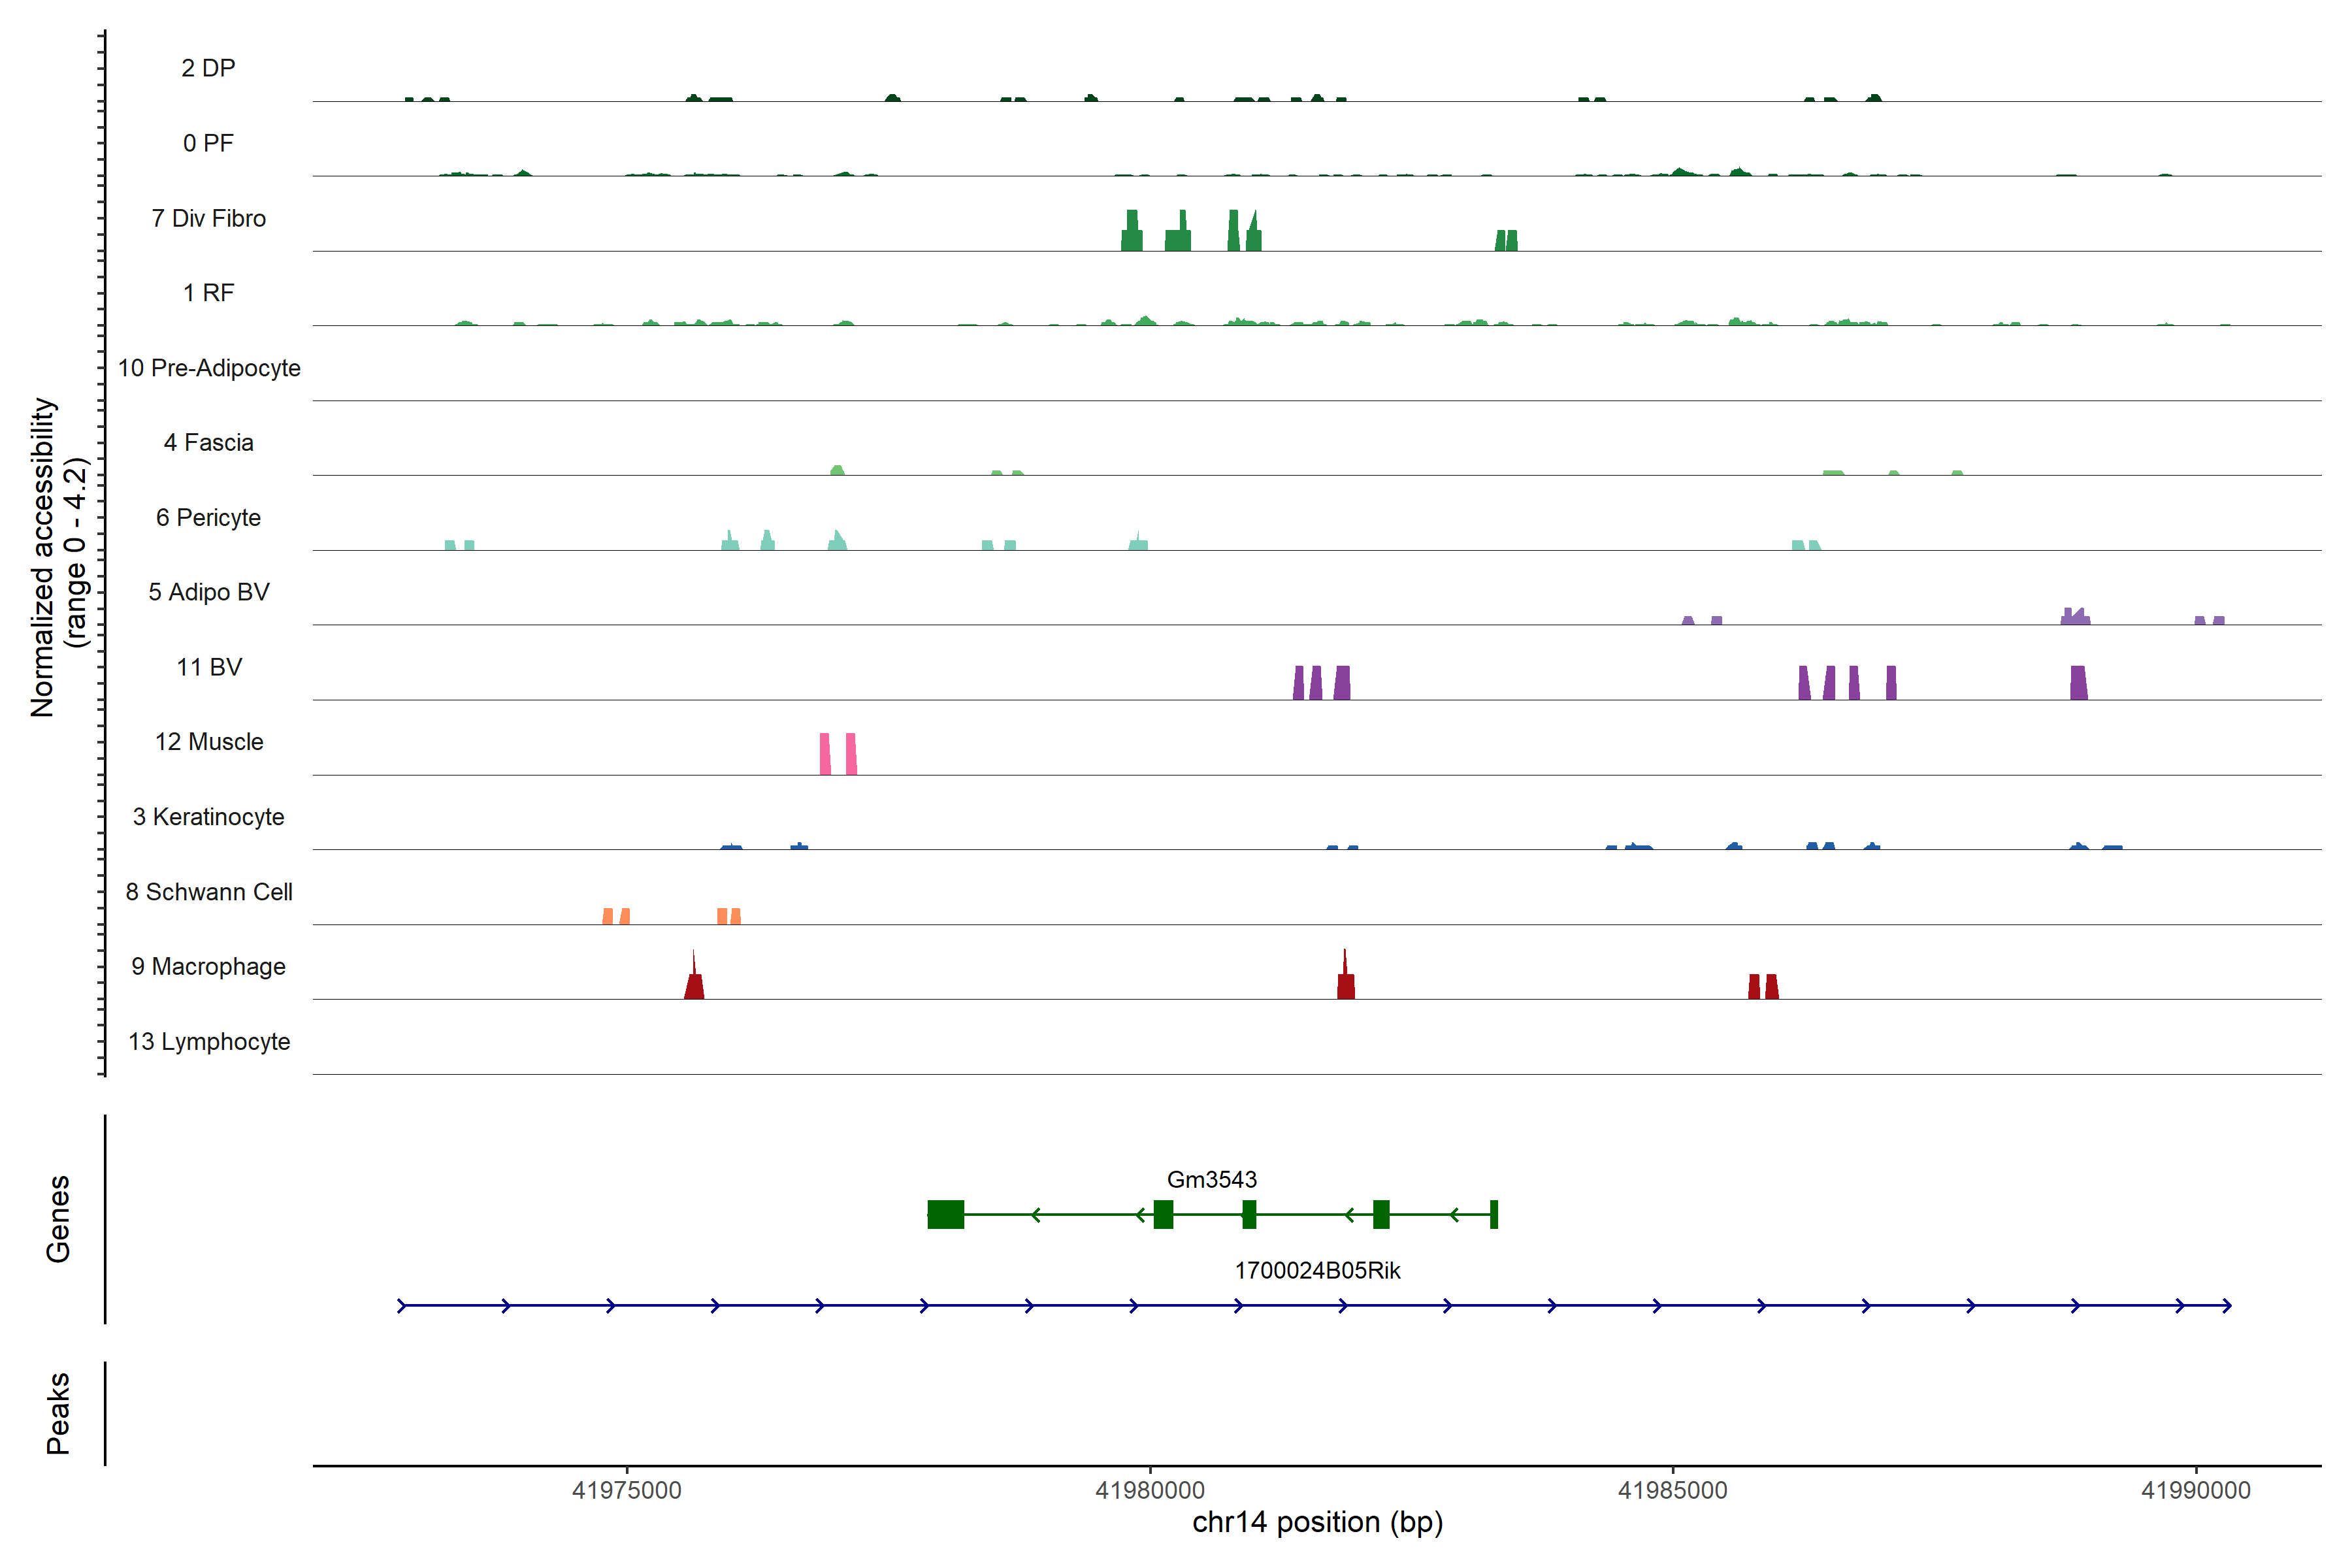This screenshot has width=2352, height=1568.
Task: Click the 3 Keratinocyte track label
Action: point(208,817)
